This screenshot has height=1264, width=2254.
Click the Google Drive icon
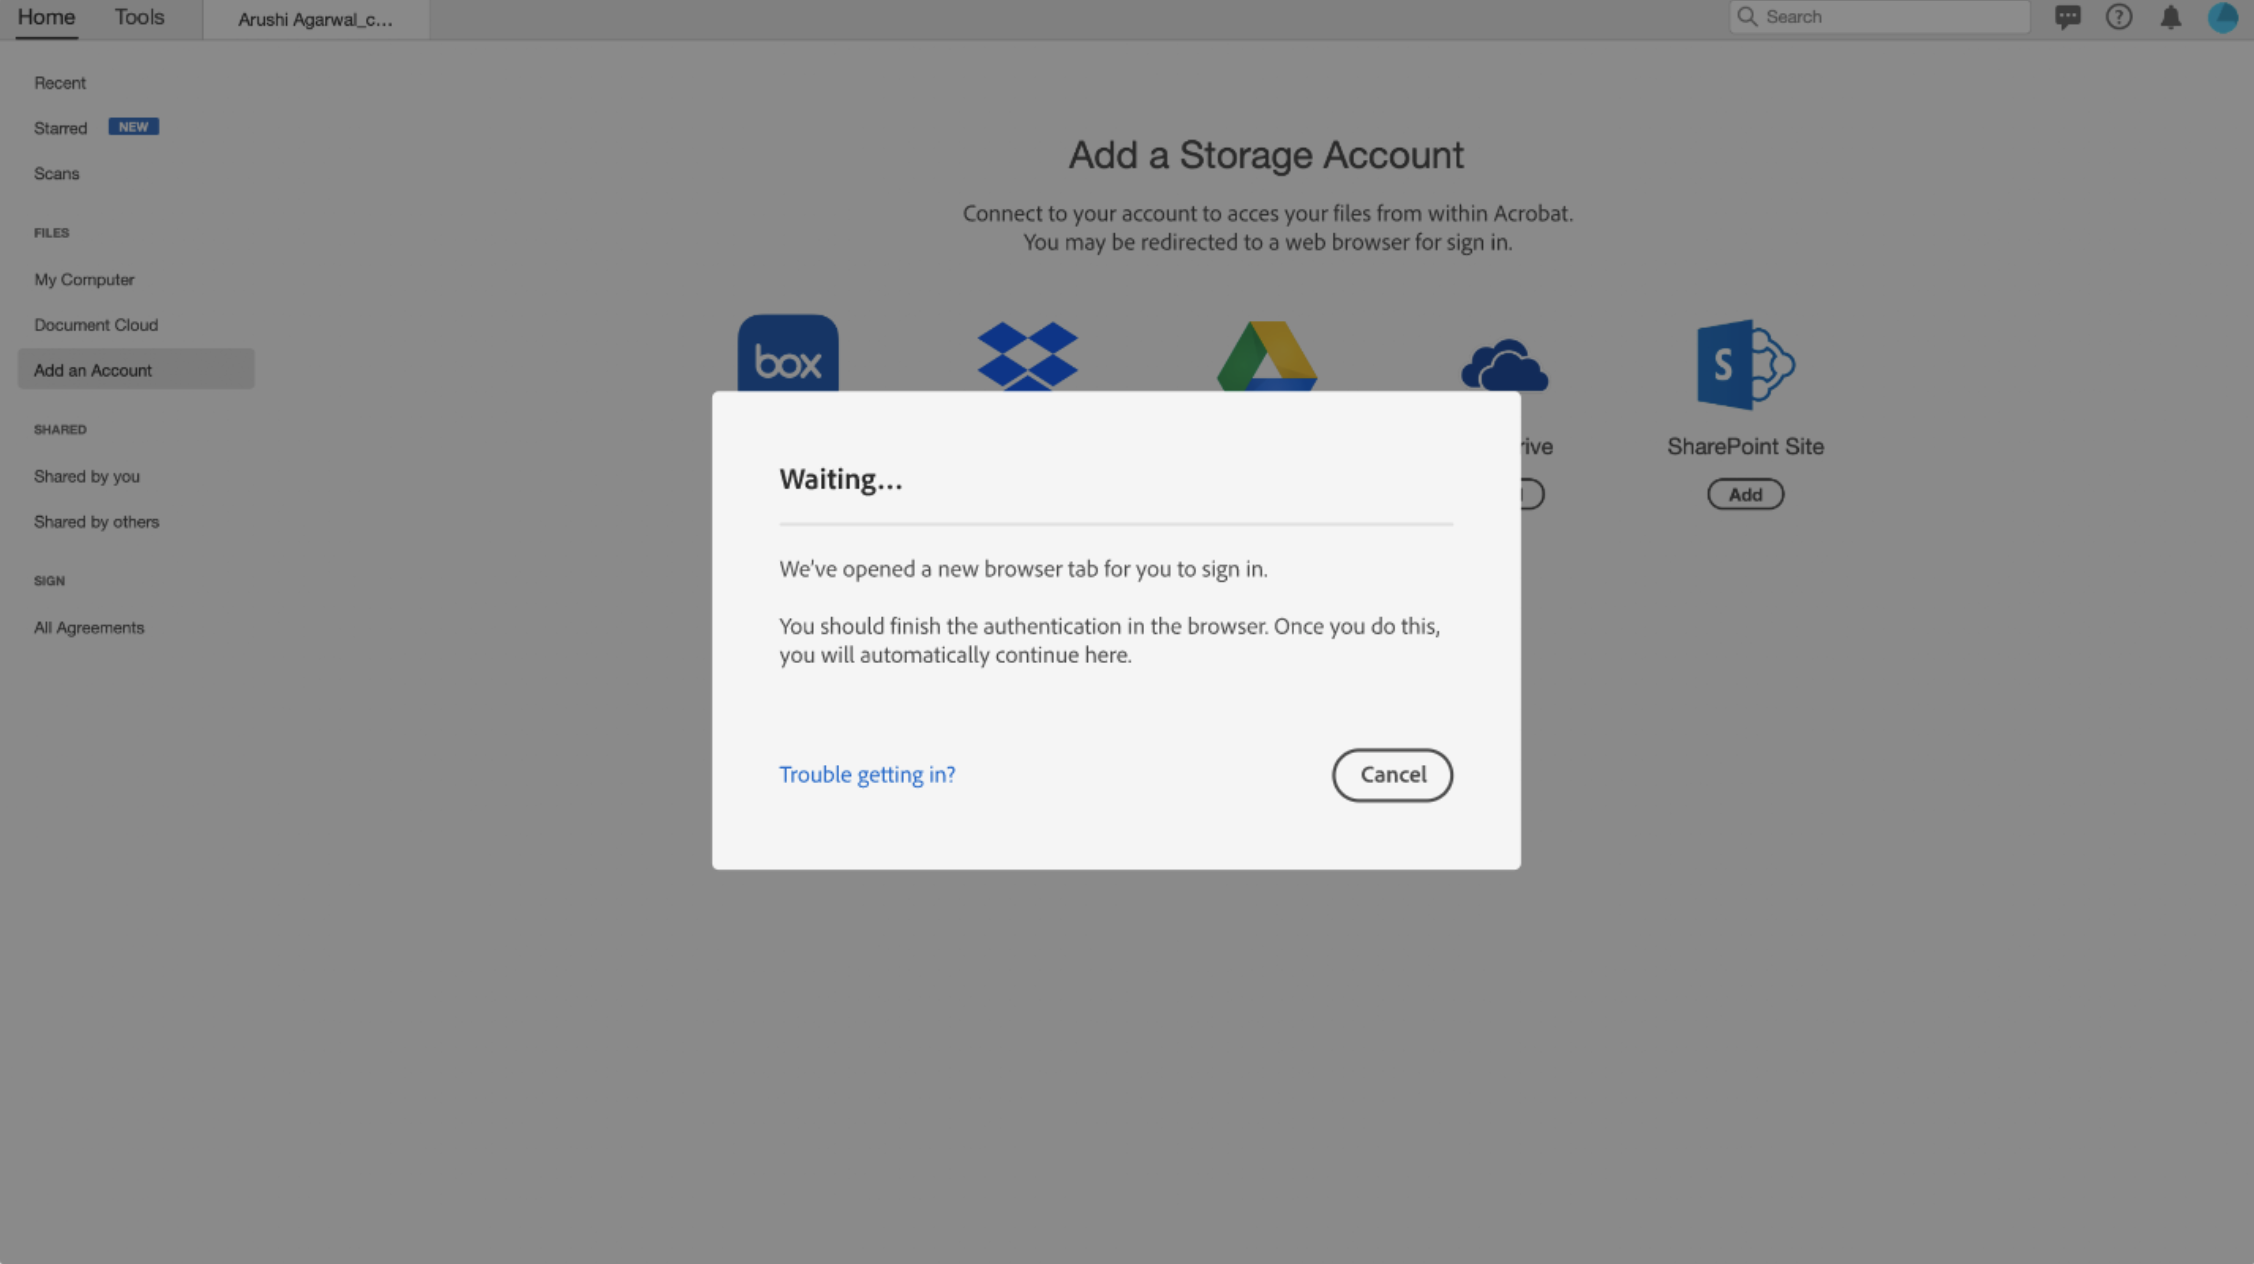[x=1266, y=355]
